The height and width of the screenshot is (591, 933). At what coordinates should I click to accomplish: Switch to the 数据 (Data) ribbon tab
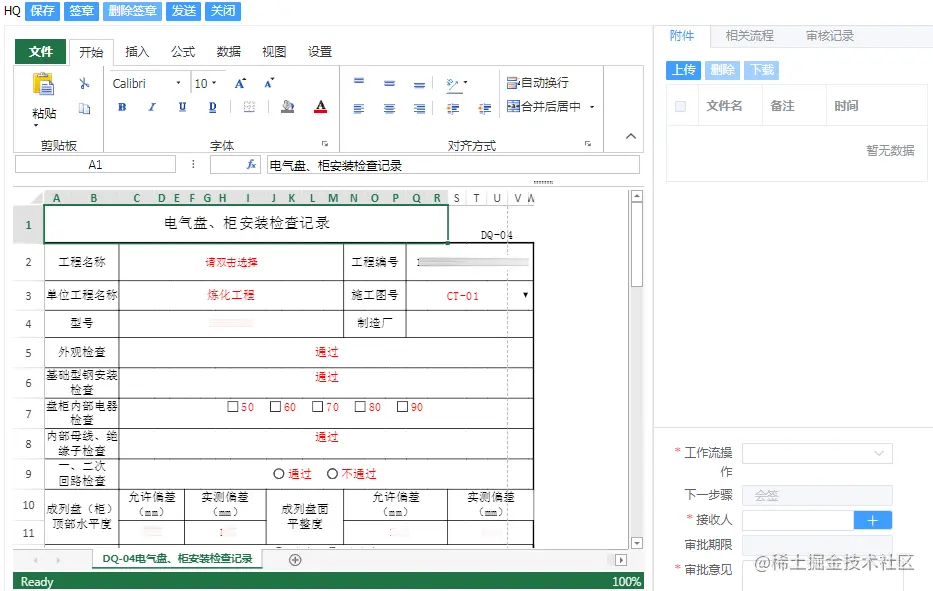(x=228, y=52)
